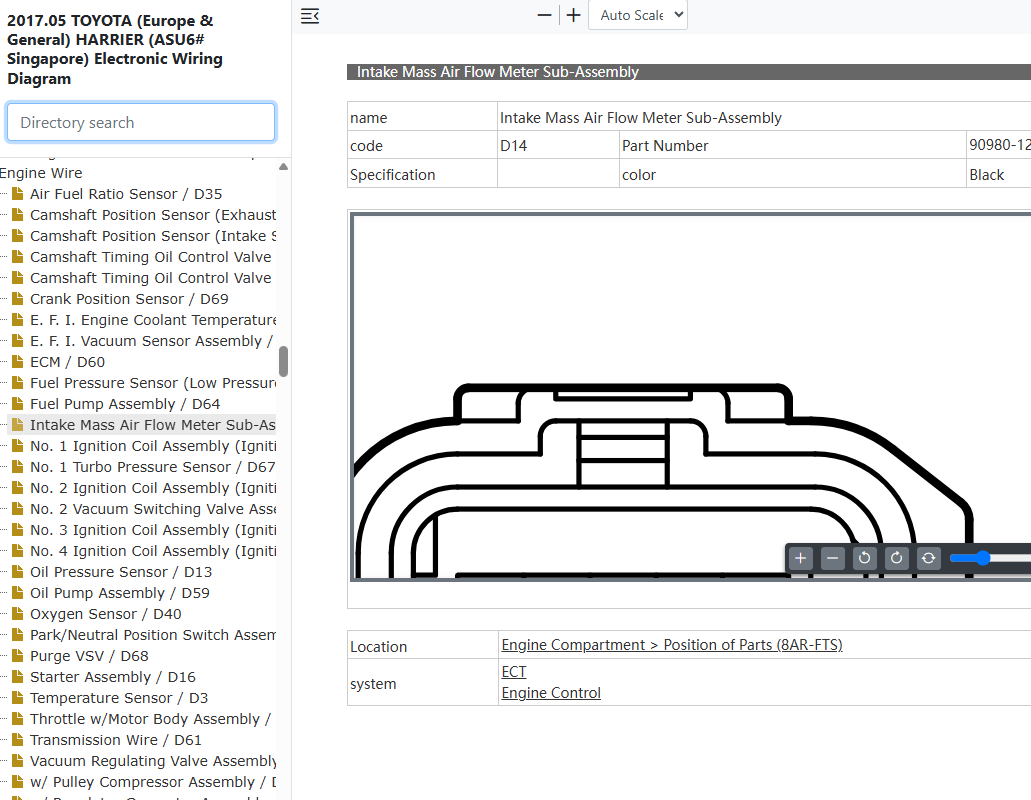Select Temperature Sensor / D3

tap(119, 698)
